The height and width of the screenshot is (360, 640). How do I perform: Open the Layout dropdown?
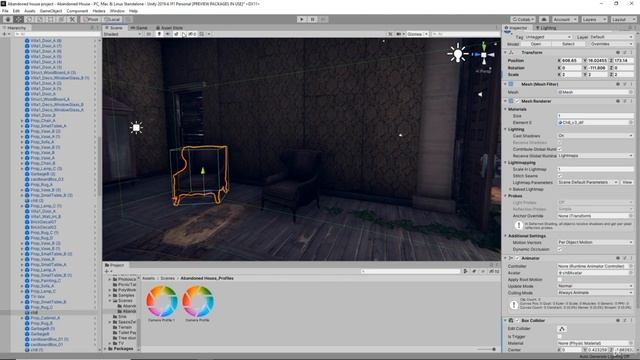pyautogui.click(x=623, y=19)
